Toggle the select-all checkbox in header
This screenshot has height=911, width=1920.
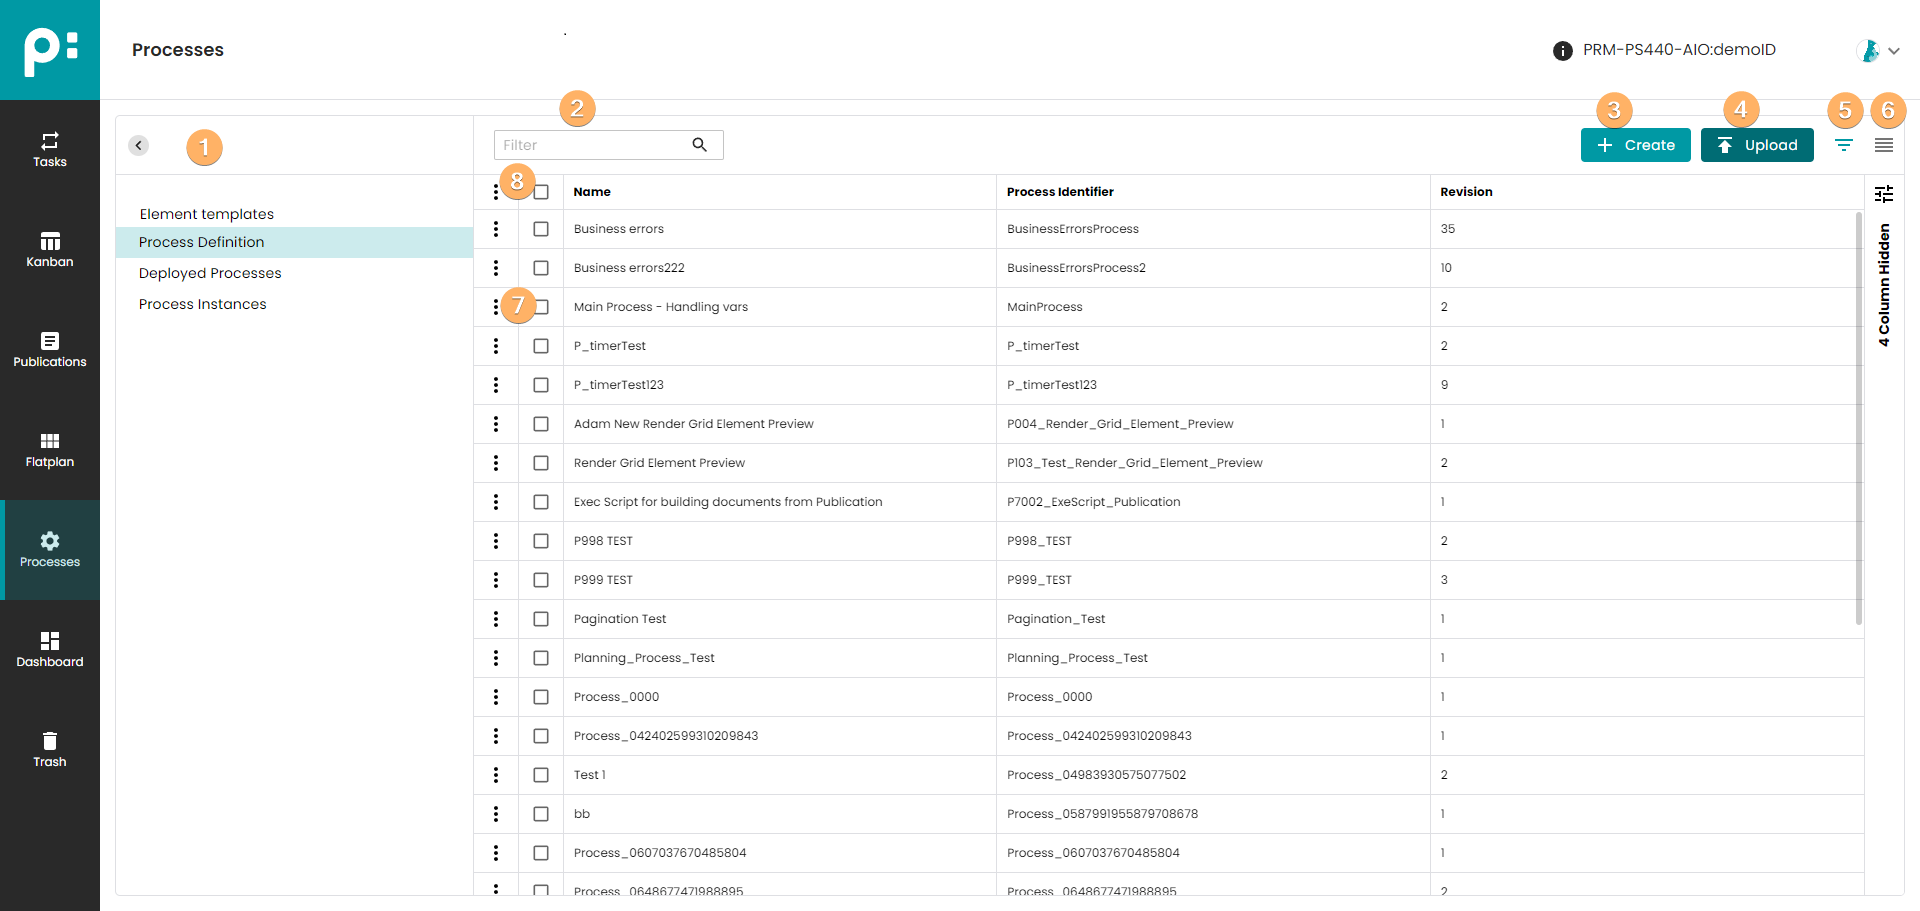click(x=541, y=192)
